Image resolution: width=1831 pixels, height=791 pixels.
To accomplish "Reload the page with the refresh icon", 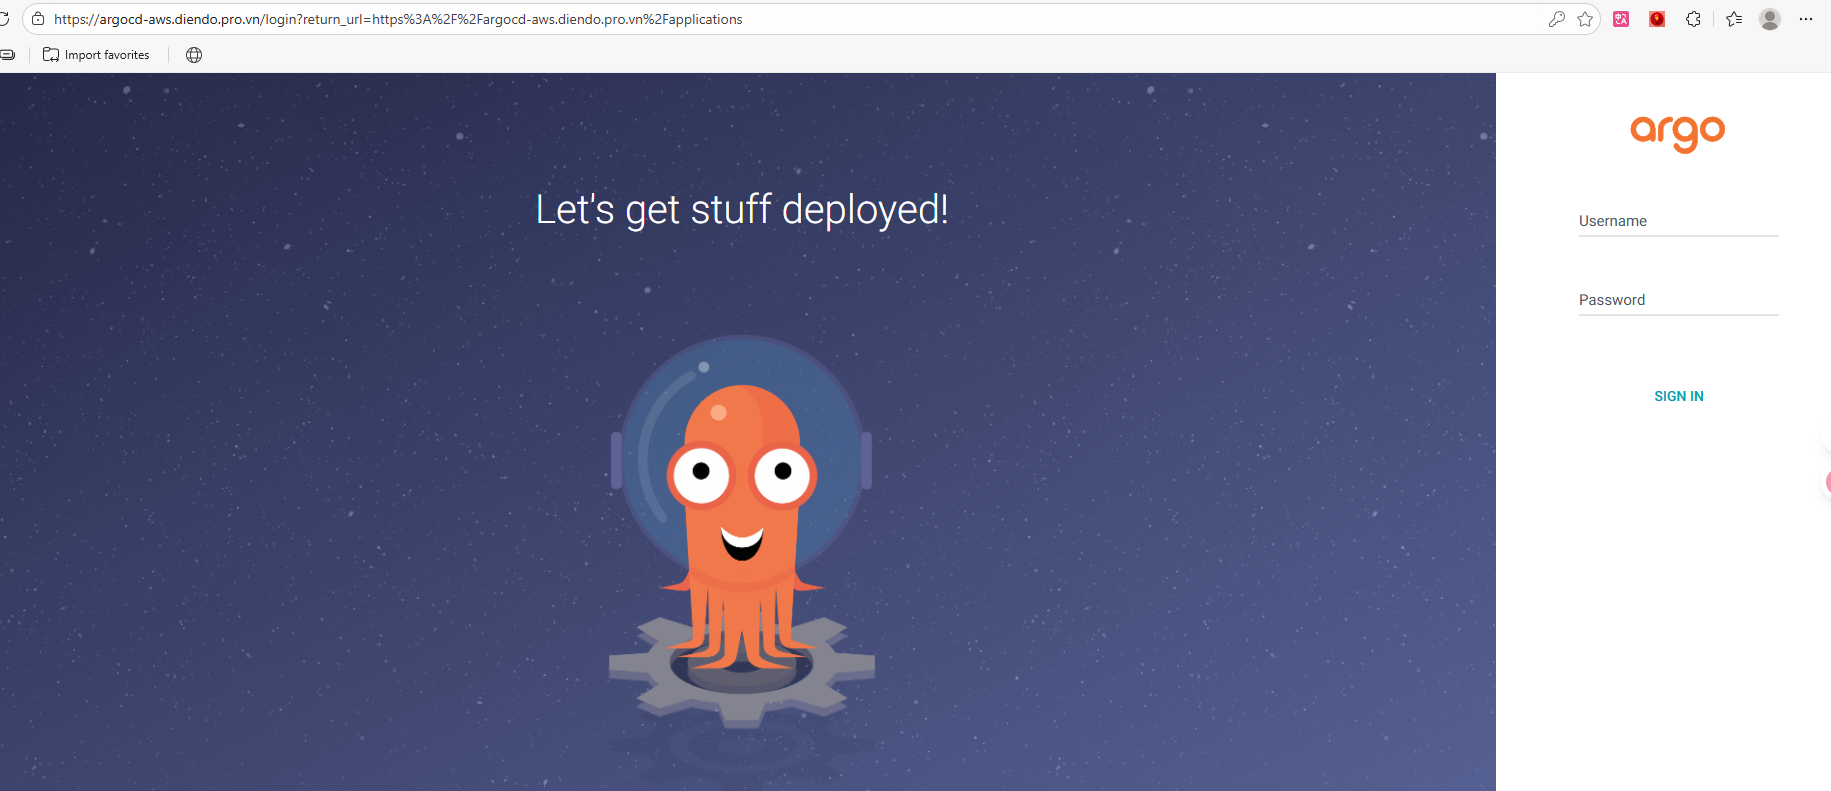I will 4,19.
